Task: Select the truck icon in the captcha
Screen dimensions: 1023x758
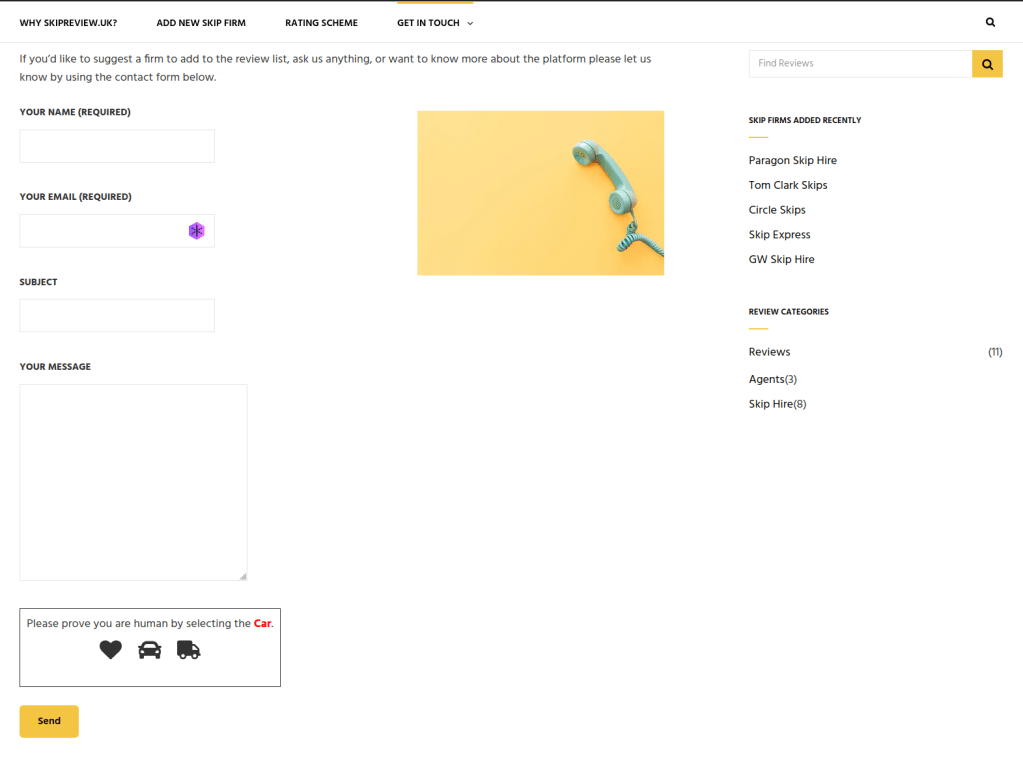Action: click(x=188, y=650)
